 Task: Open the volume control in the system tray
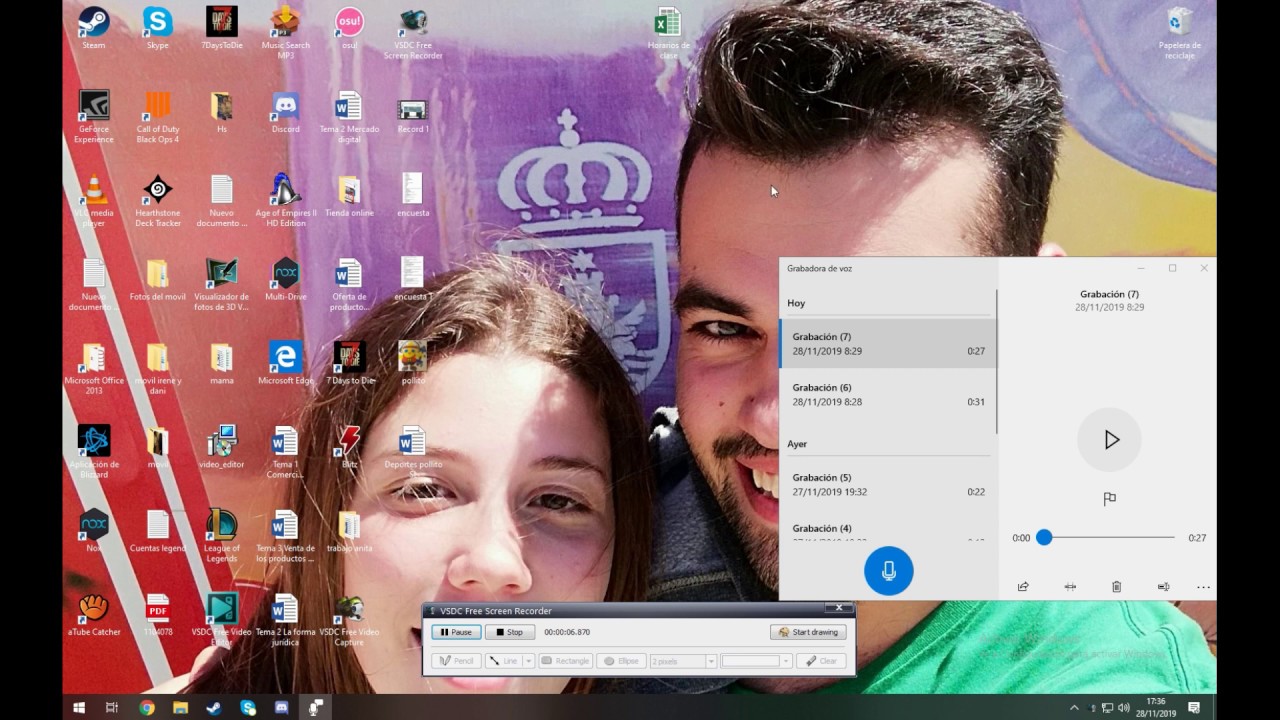[x=1124, y=707]
